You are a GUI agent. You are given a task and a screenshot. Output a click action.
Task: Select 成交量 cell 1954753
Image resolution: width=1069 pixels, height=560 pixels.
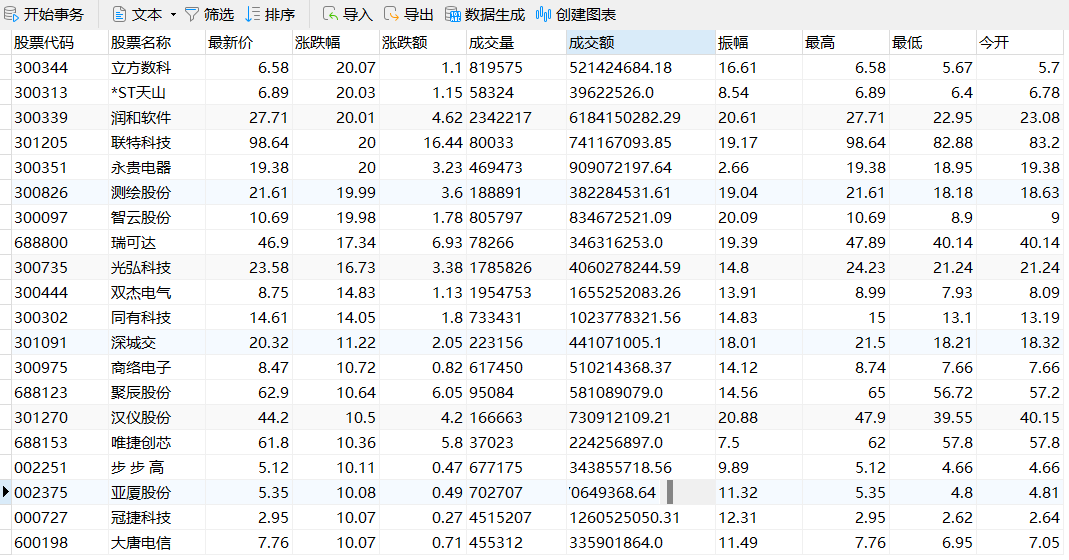pyautogui.click(x=516, y=293)
